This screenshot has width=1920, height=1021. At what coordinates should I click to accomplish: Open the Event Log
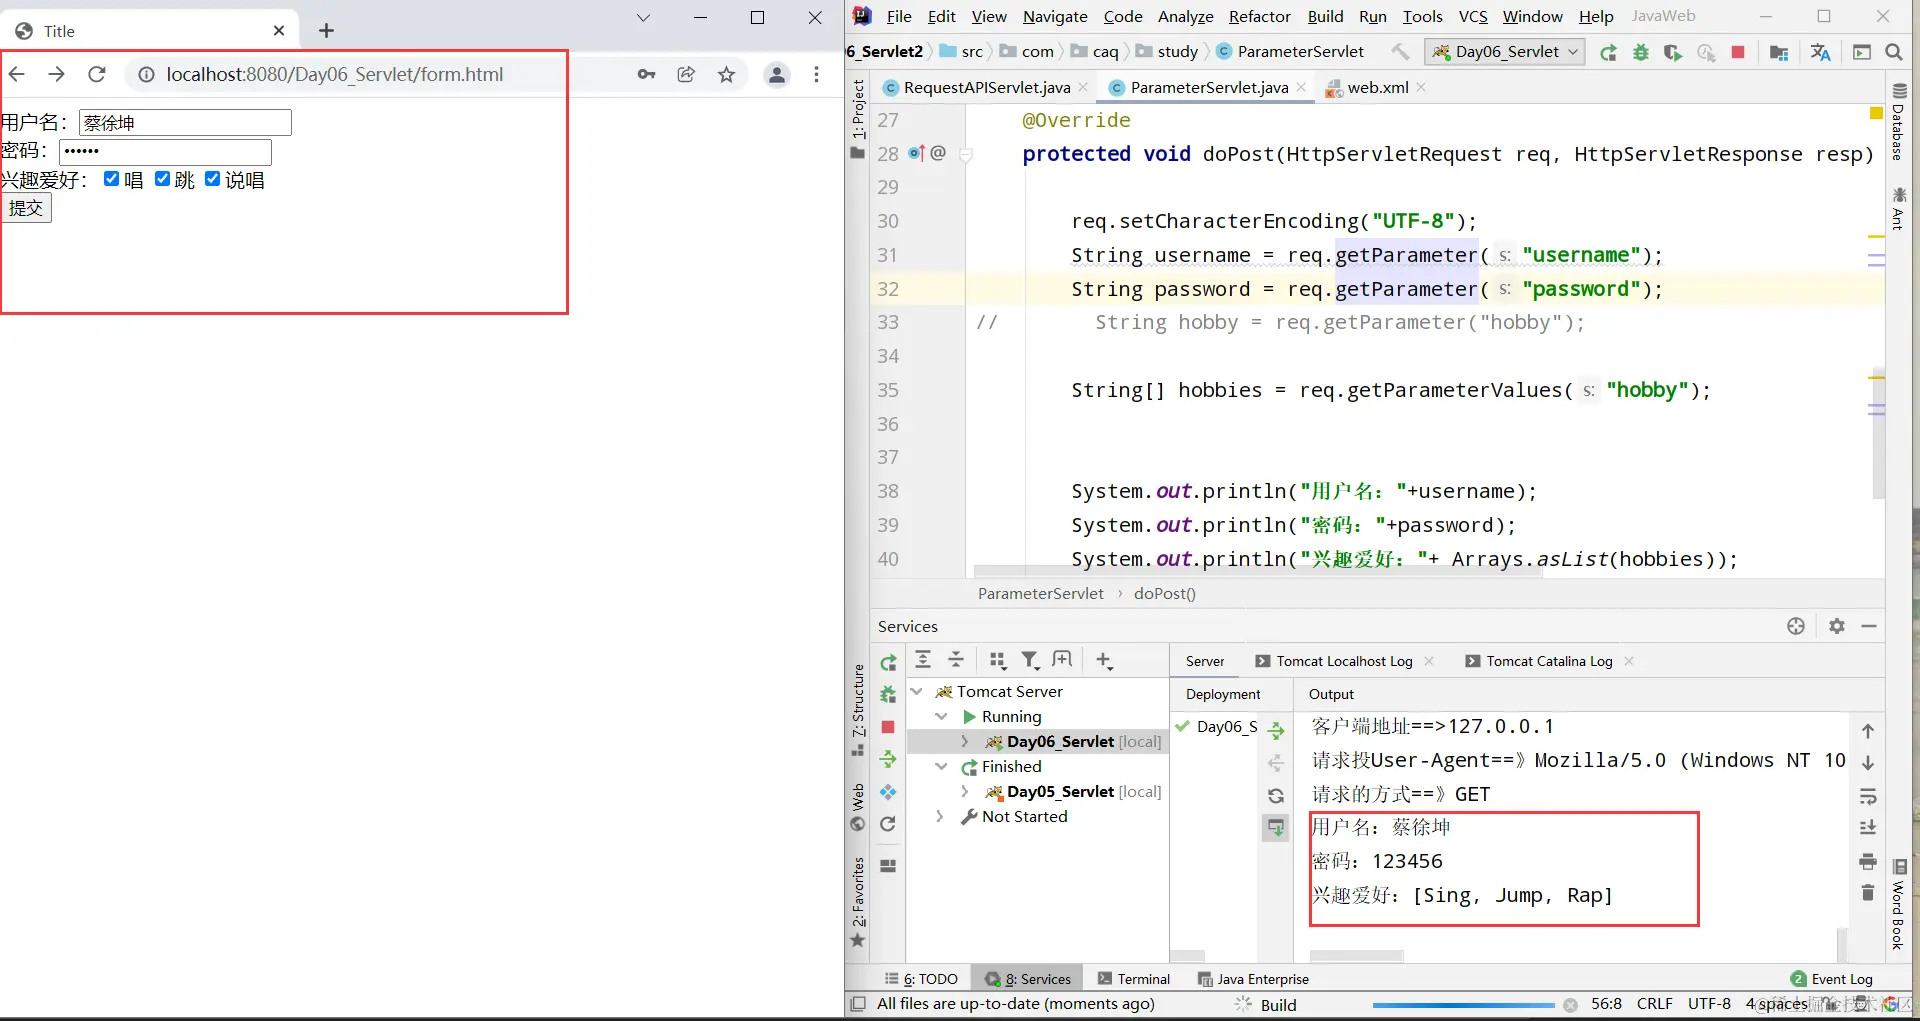1832,979
